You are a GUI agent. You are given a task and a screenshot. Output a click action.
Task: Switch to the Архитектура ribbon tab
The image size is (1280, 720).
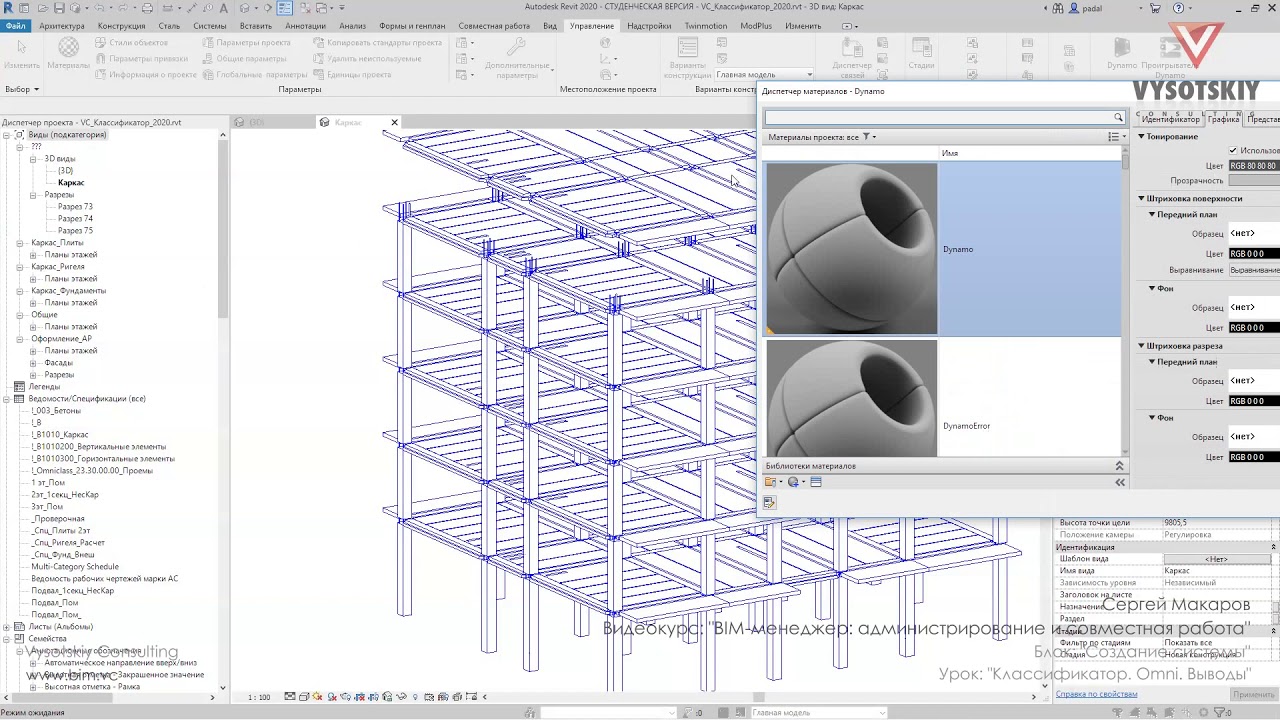tap(62, 26)
